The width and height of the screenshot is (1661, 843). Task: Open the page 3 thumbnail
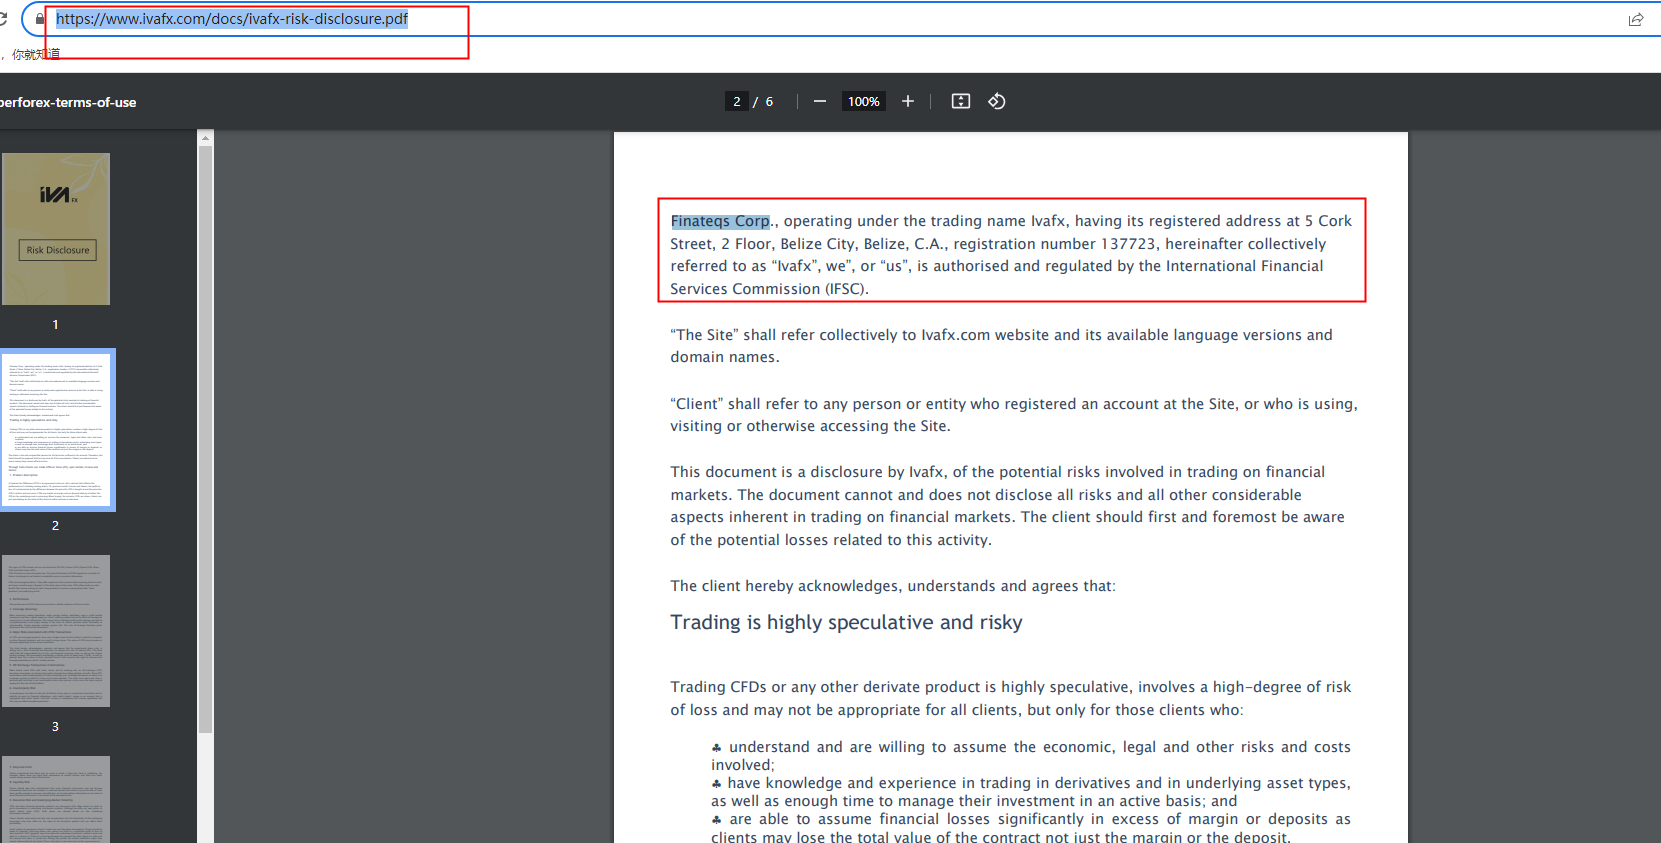(x=56, y=631)
